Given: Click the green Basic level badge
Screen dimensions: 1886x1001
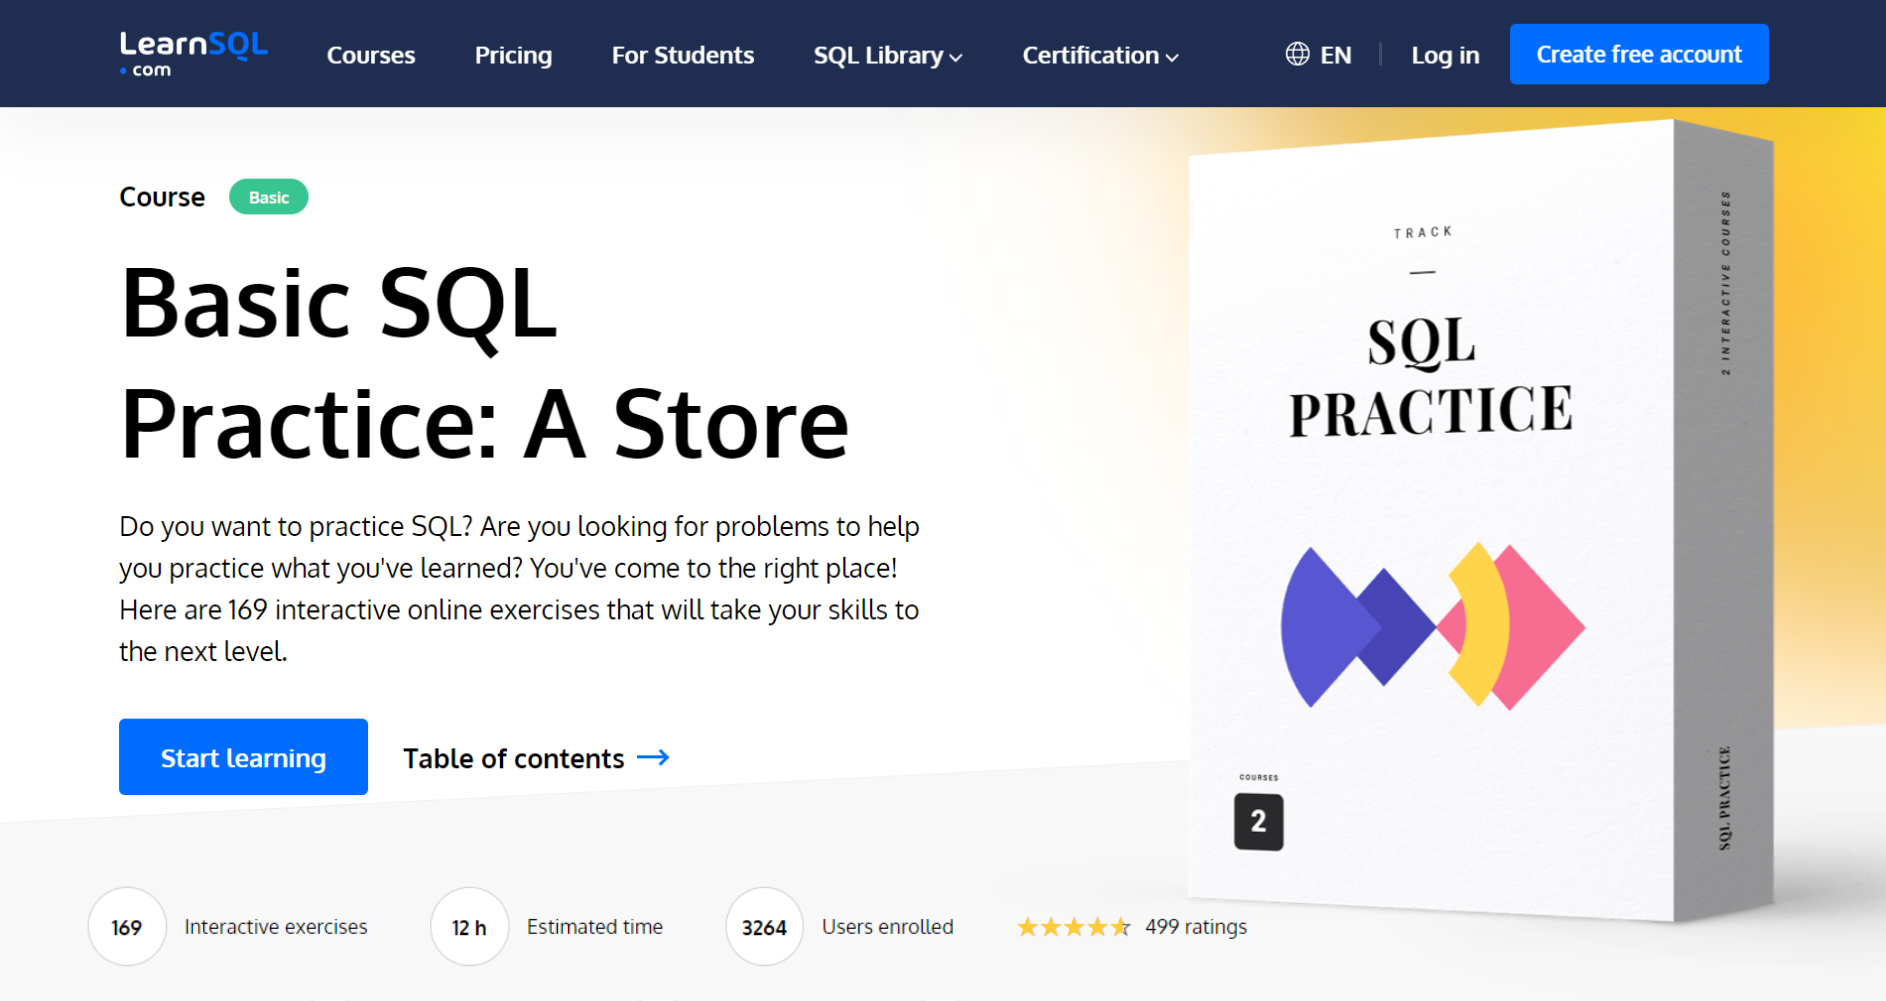Looking at the screenshot, I should coord(269,197).
